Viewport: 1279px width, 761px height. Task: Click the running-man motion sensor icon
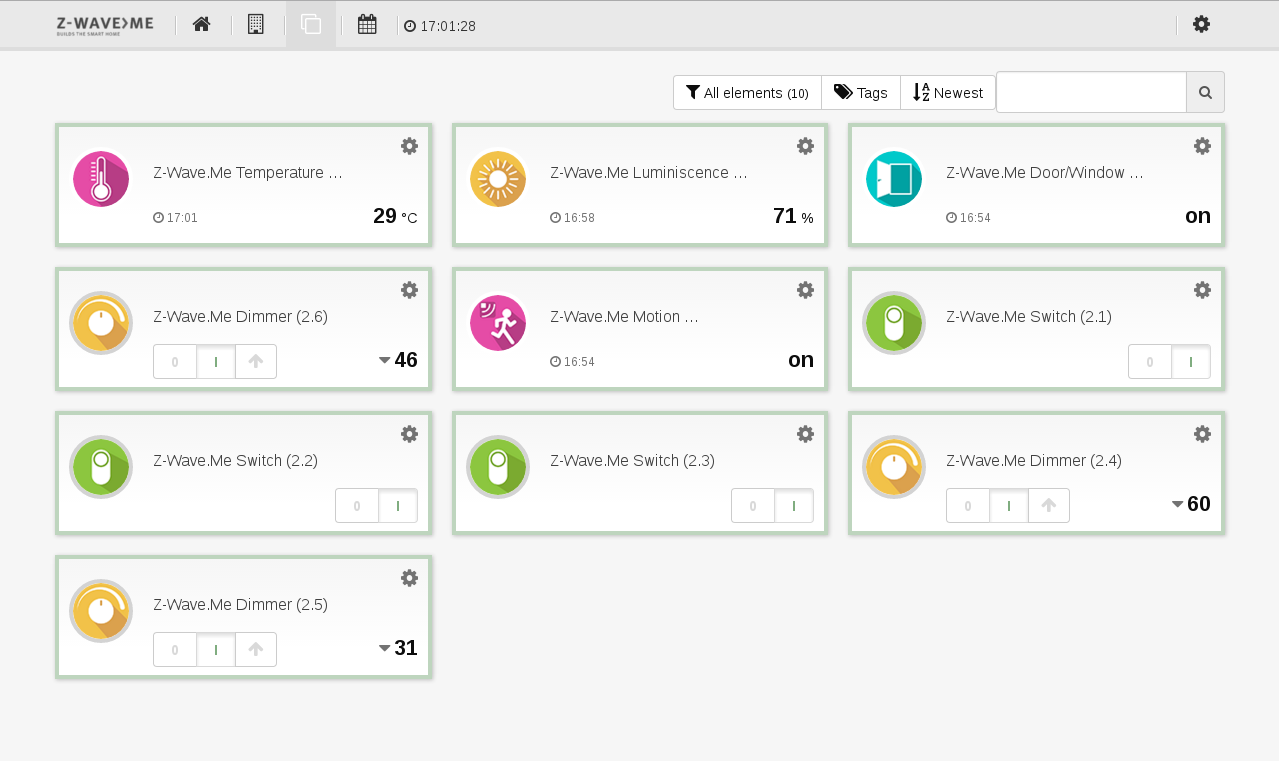tap(498, 323)
